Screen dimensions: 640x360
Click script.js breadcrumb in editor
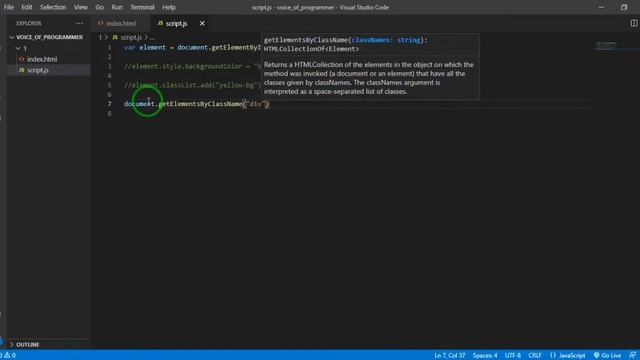[131, 37]
